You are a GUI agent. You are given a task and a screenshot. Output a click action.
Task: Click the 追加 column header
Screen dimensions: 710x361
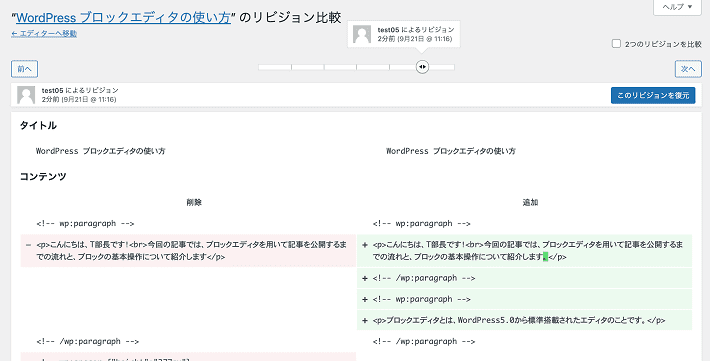530,202
